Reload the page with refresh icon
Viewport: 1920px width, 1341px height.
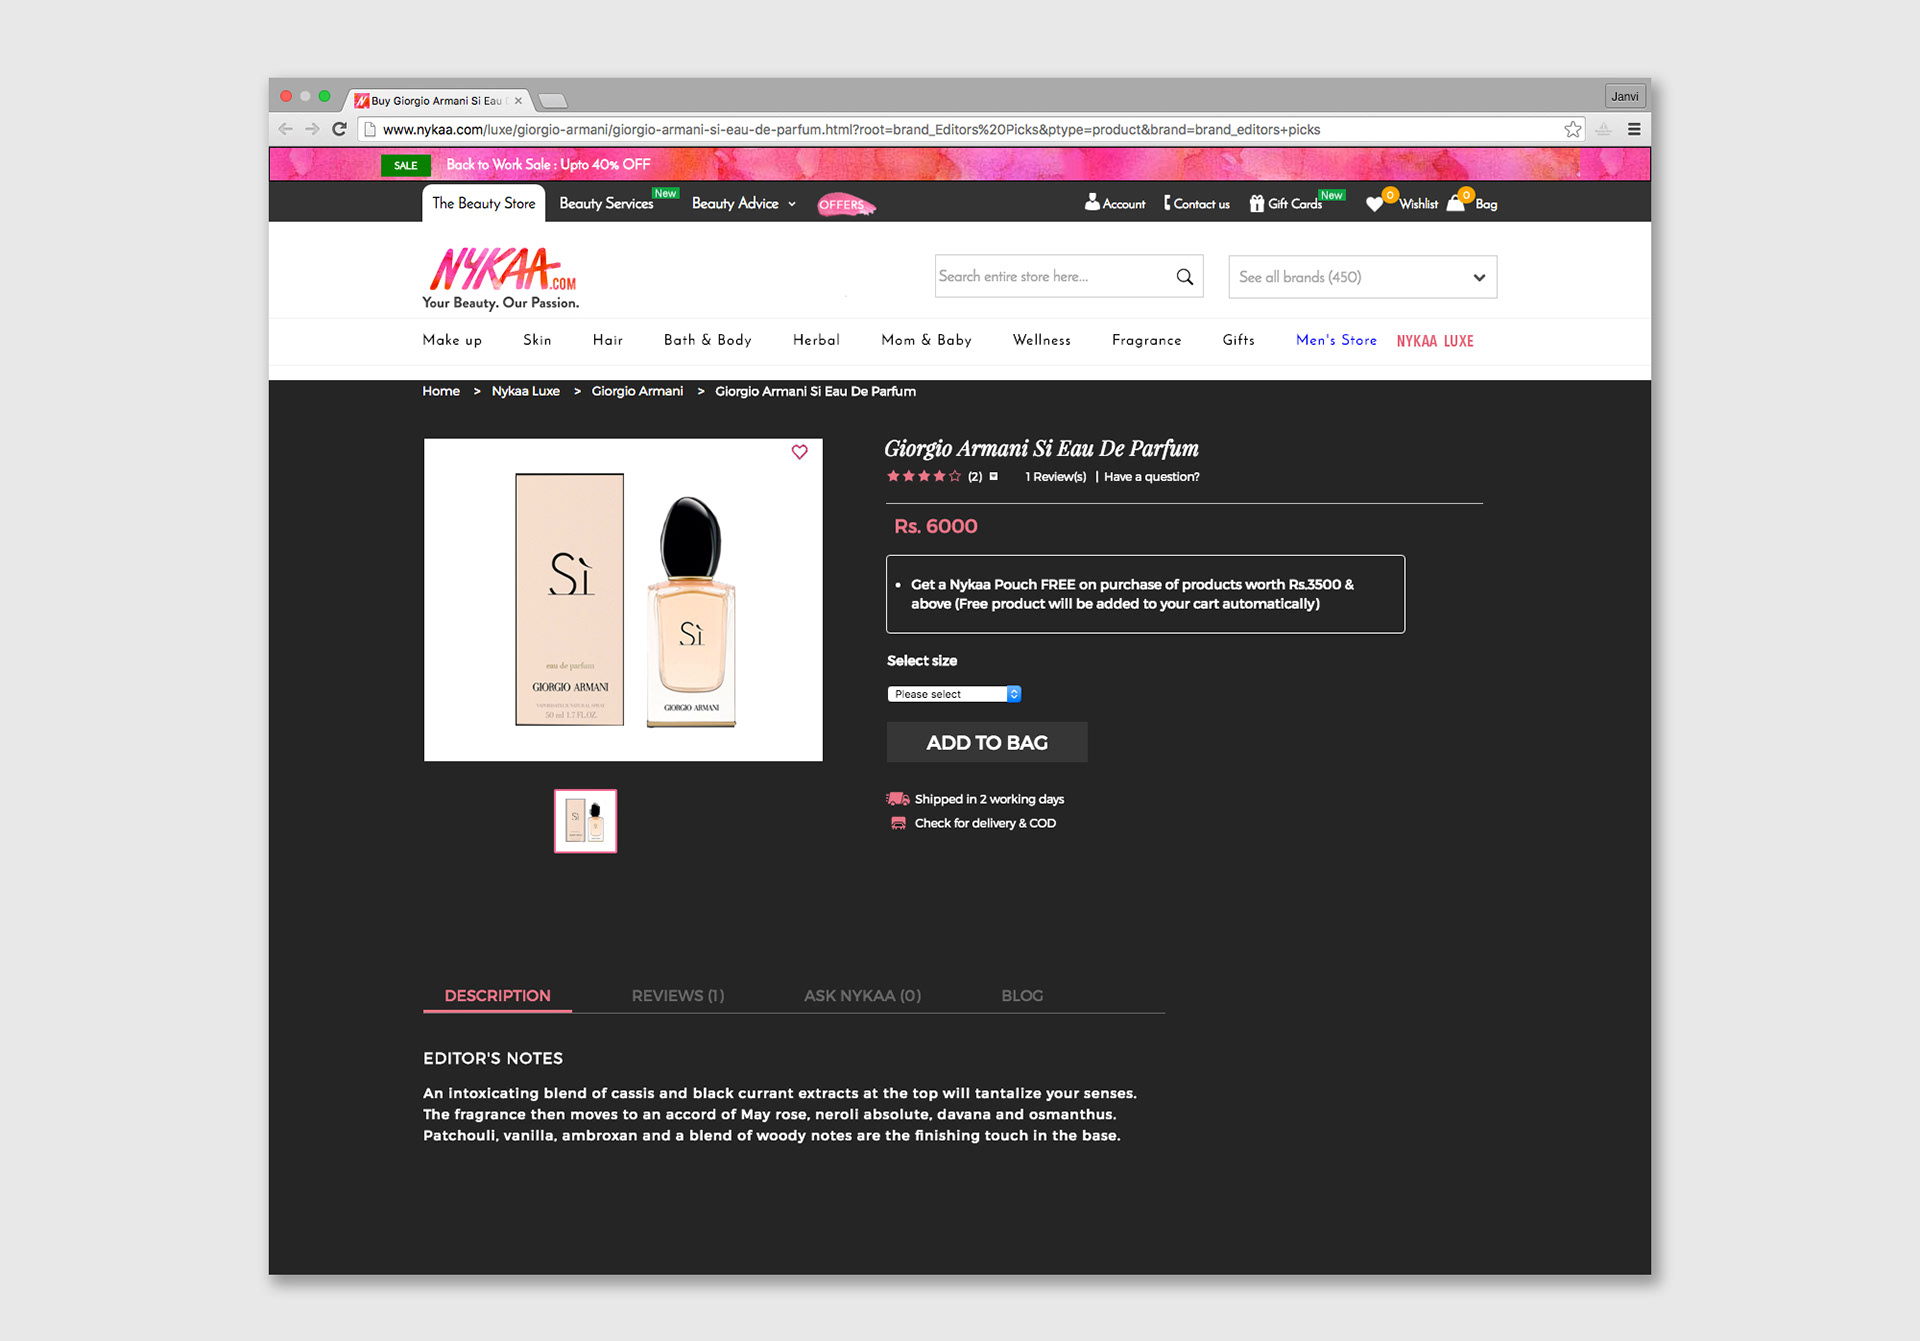(340, 129)
